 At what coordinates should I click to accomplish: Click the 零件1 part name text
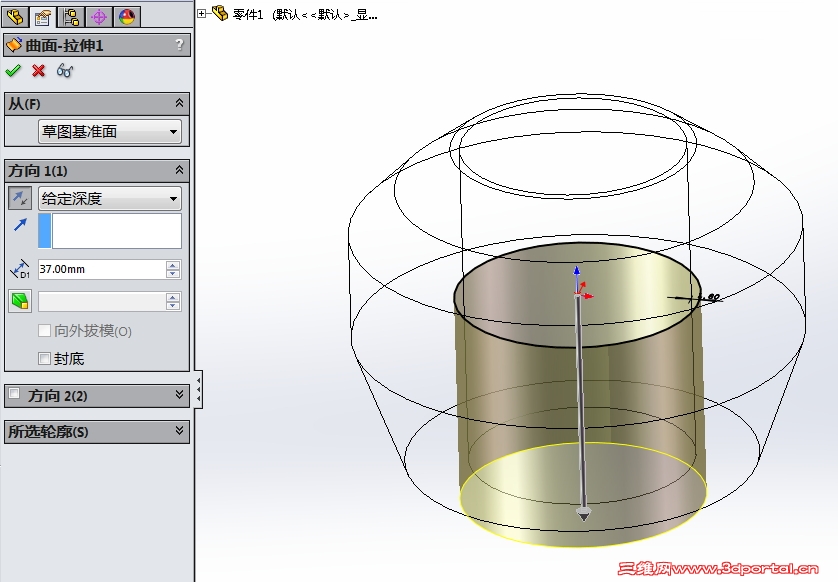click(249, 14)
